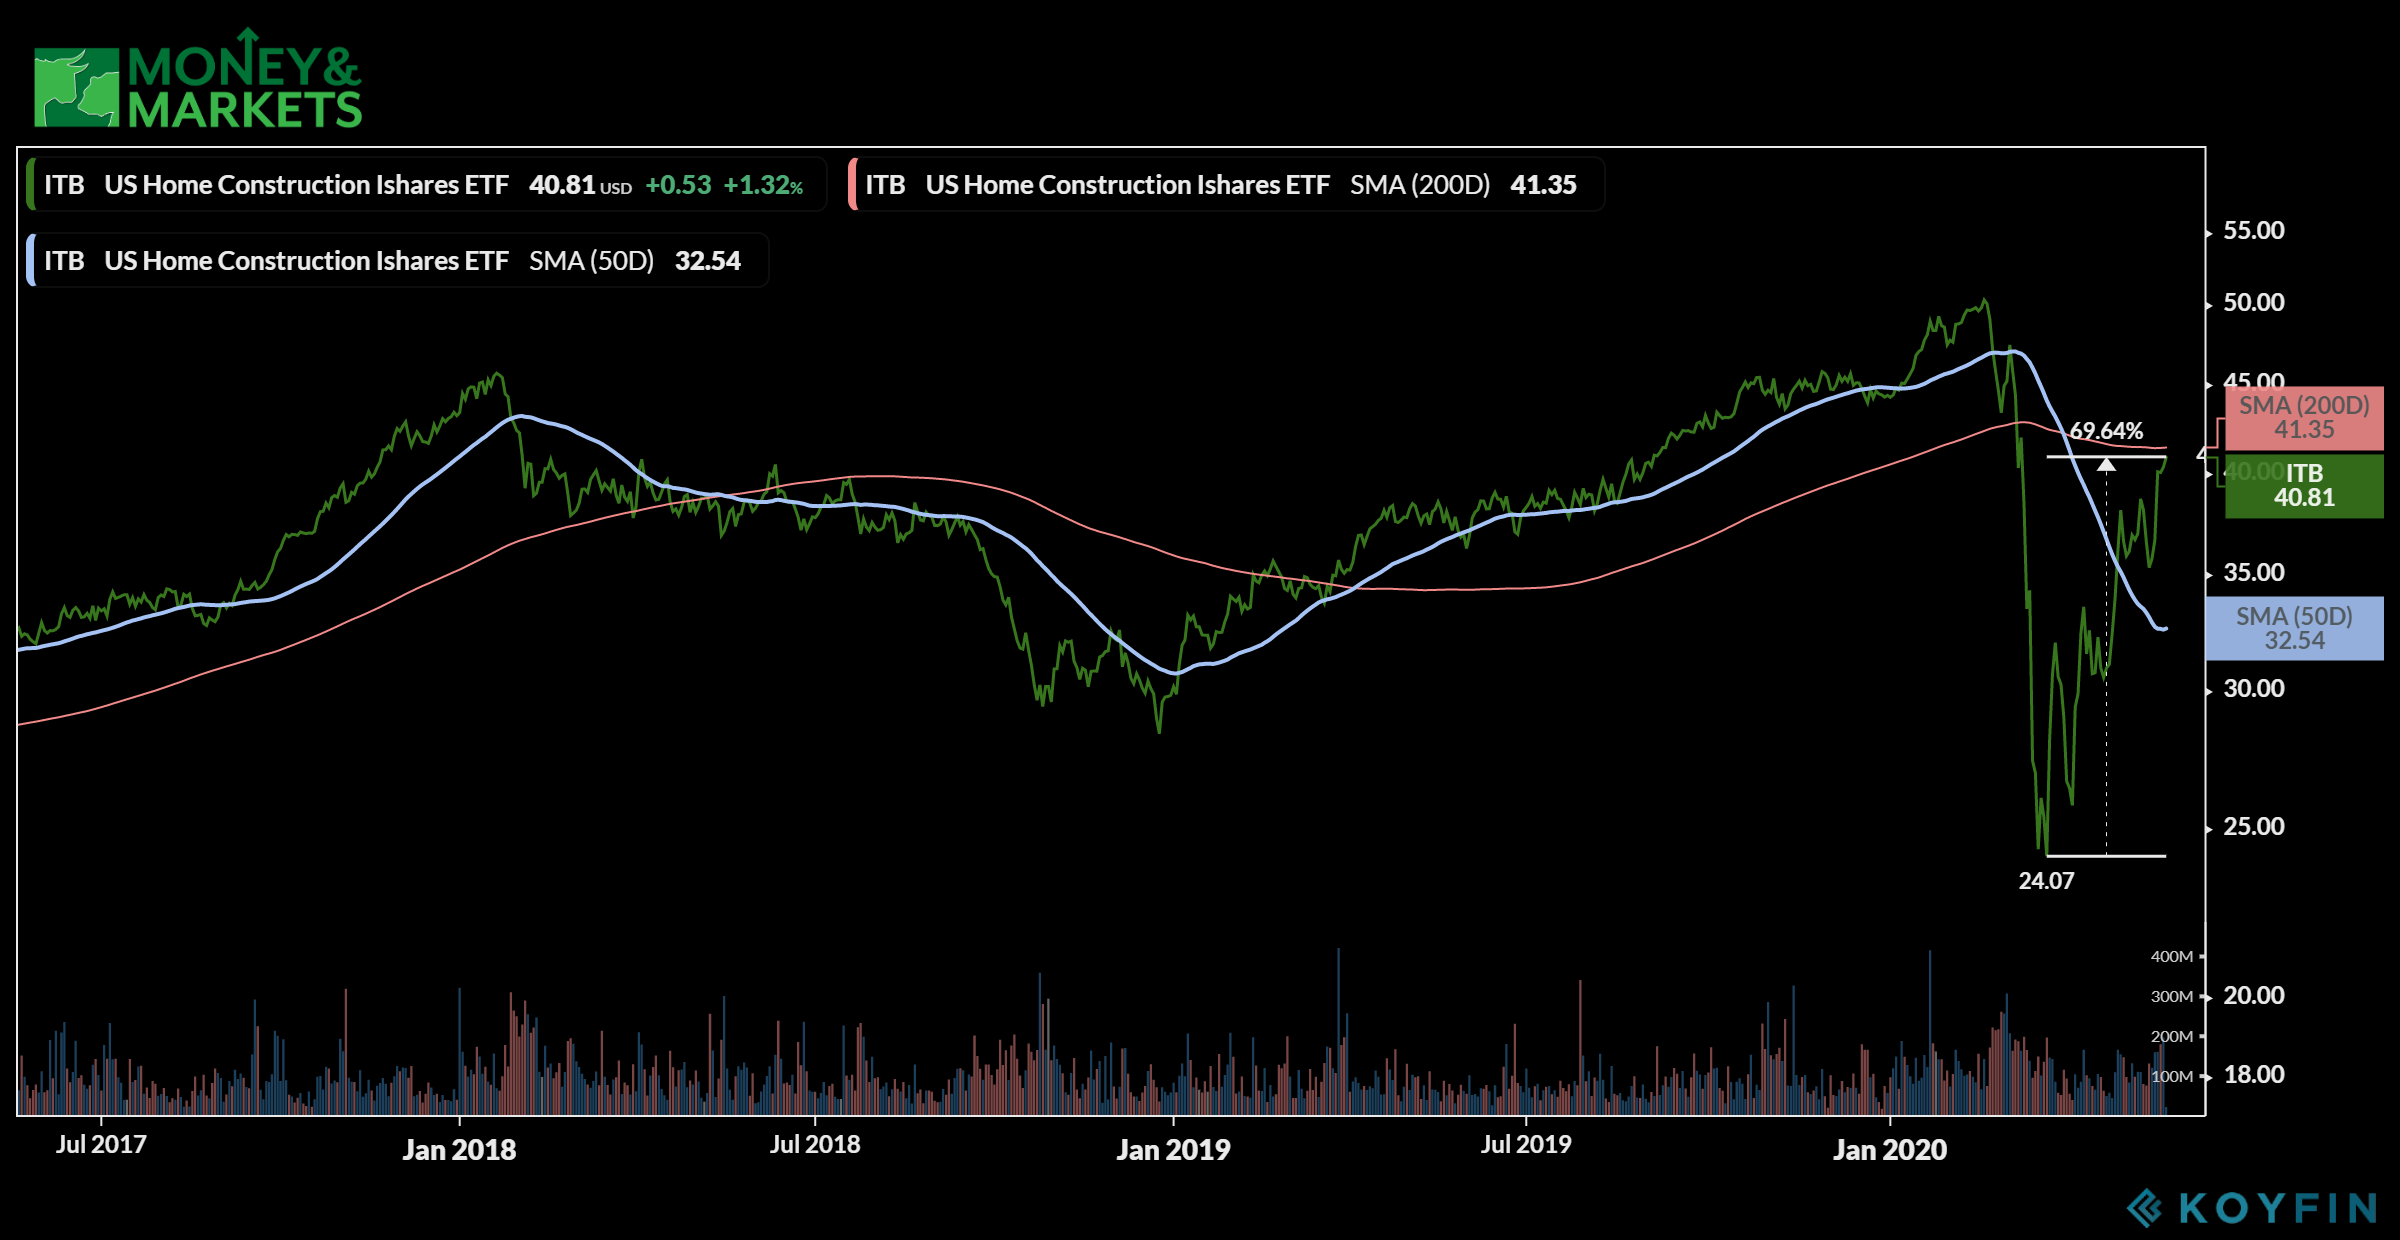Click the pink SMA (200D) 41.35 axis tag
This screenshot has height=1240, width=2400.
2304,418
